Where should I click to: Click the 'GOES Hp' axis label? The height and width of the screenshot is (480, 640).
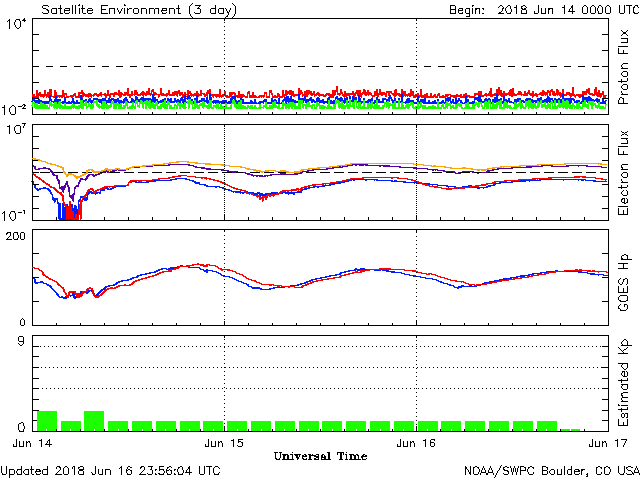pos(623,282)
